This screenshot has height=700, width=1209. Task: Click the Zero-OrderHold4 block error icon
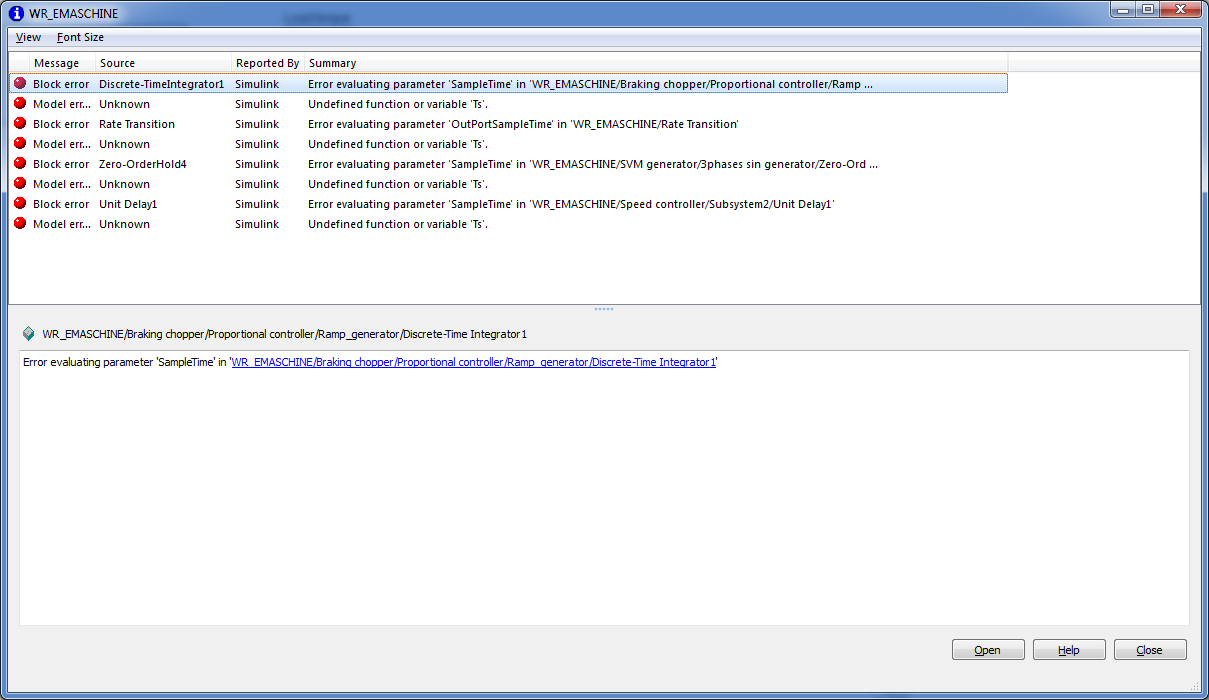click(20, 164)
